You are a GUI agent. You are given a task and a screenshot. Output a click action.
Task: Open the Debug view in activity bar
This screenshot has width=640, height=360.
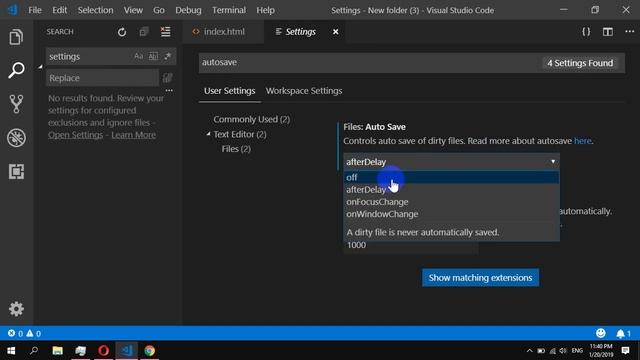click(16, 138)
